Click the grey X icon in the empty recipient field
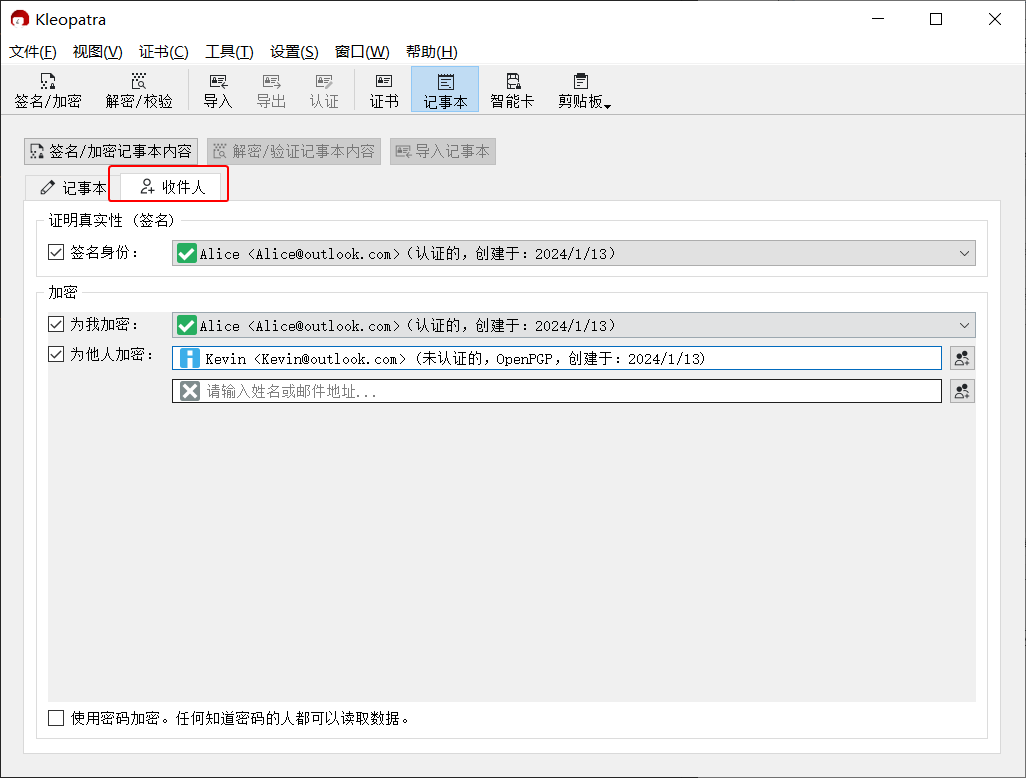 [x=190, y=391]
